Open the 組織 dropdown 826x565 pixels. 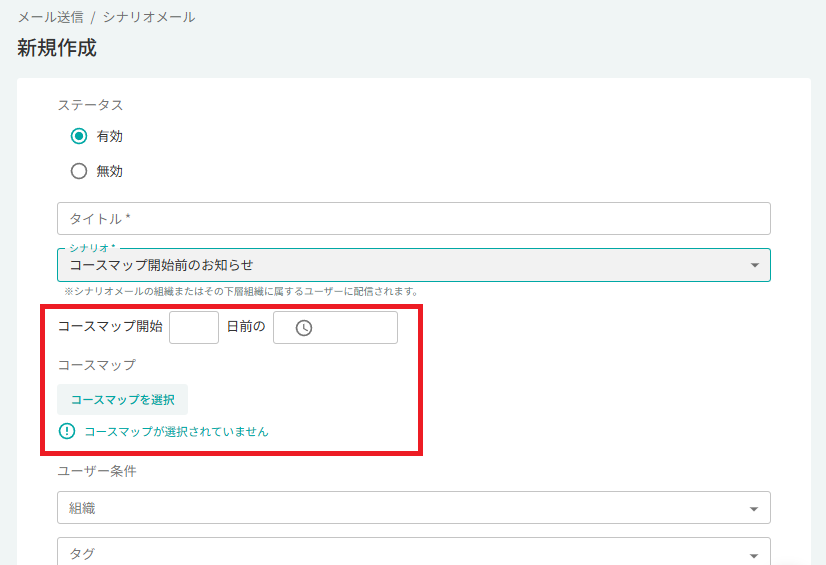pyautogui.click(x=414, y=508)
